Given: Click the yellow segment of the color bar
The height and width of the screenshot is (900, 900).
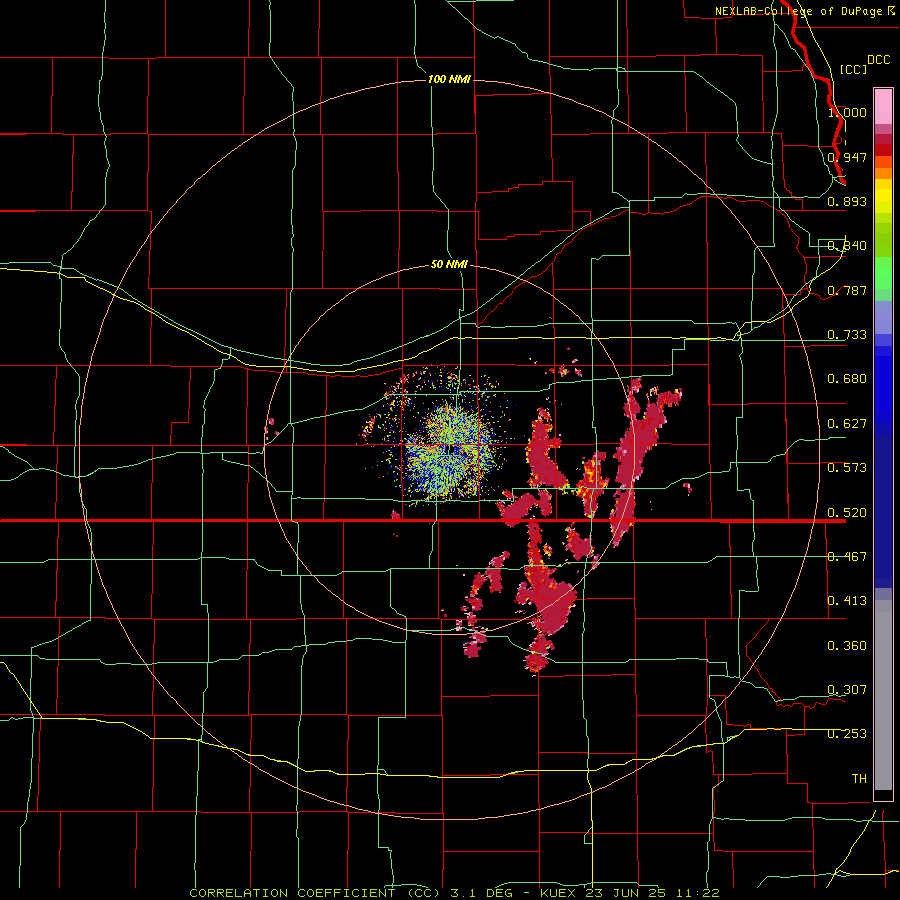Looking at the screenshot, I should click(883, 196).
